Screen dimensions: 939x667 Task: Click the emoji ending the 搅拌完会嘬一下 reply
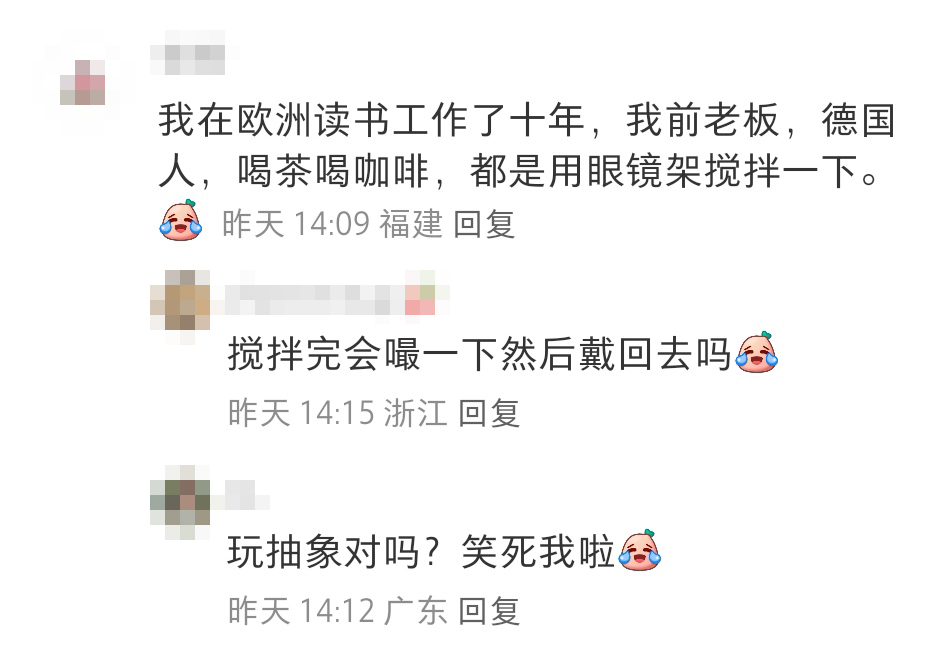(x=757, y=353)
